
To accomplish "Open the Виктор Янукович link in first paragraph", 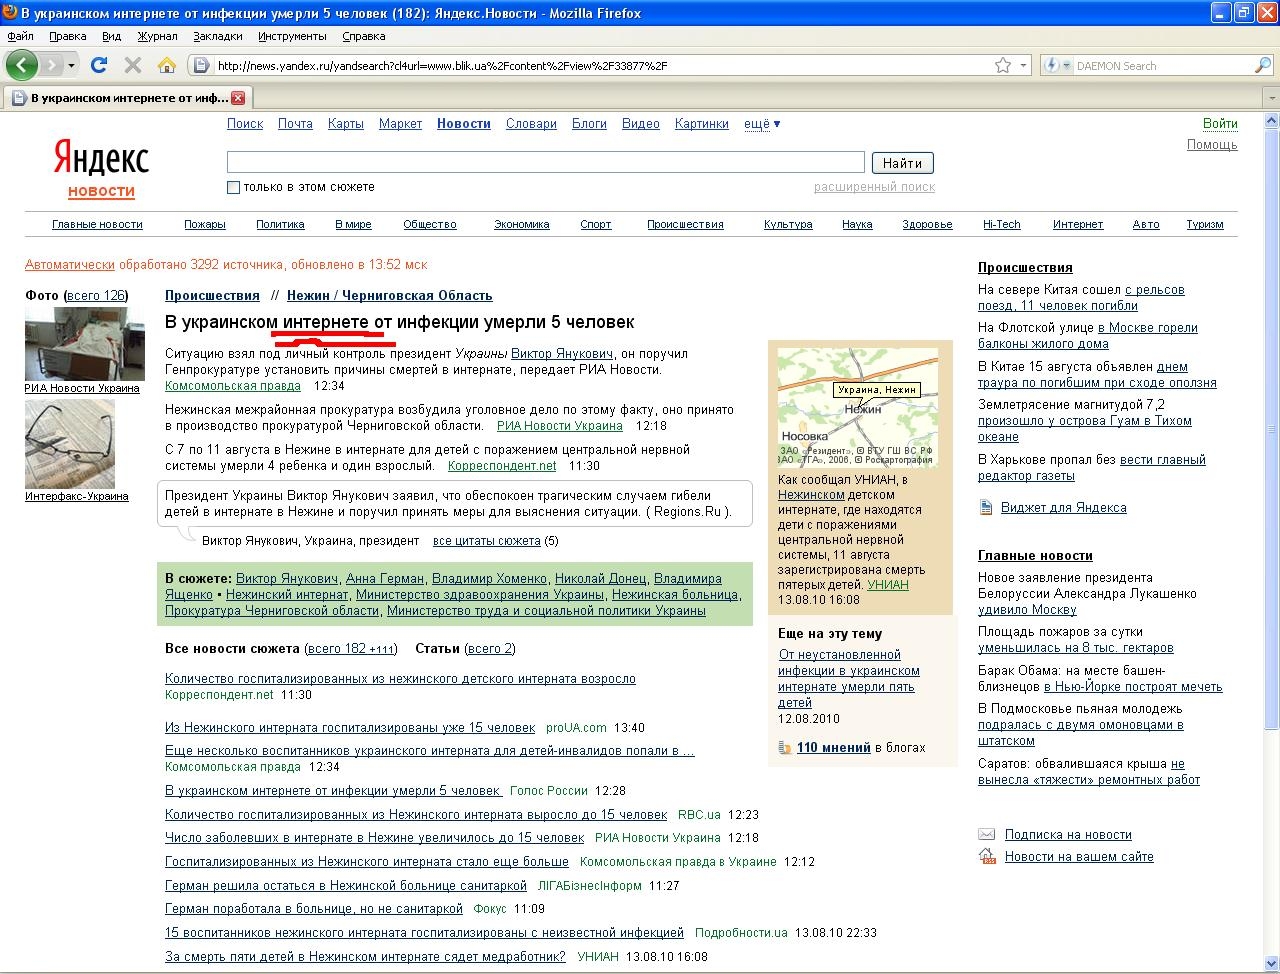I will tap(562, 354).
